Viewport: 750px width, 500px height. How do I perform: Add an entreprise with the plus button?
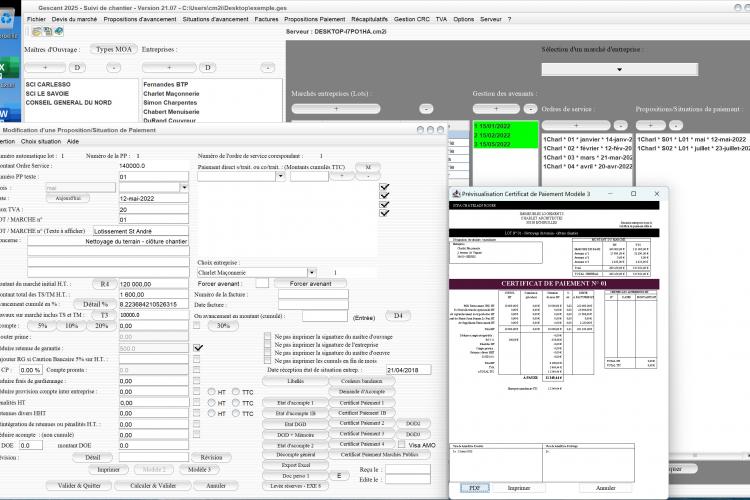[169, 67]
